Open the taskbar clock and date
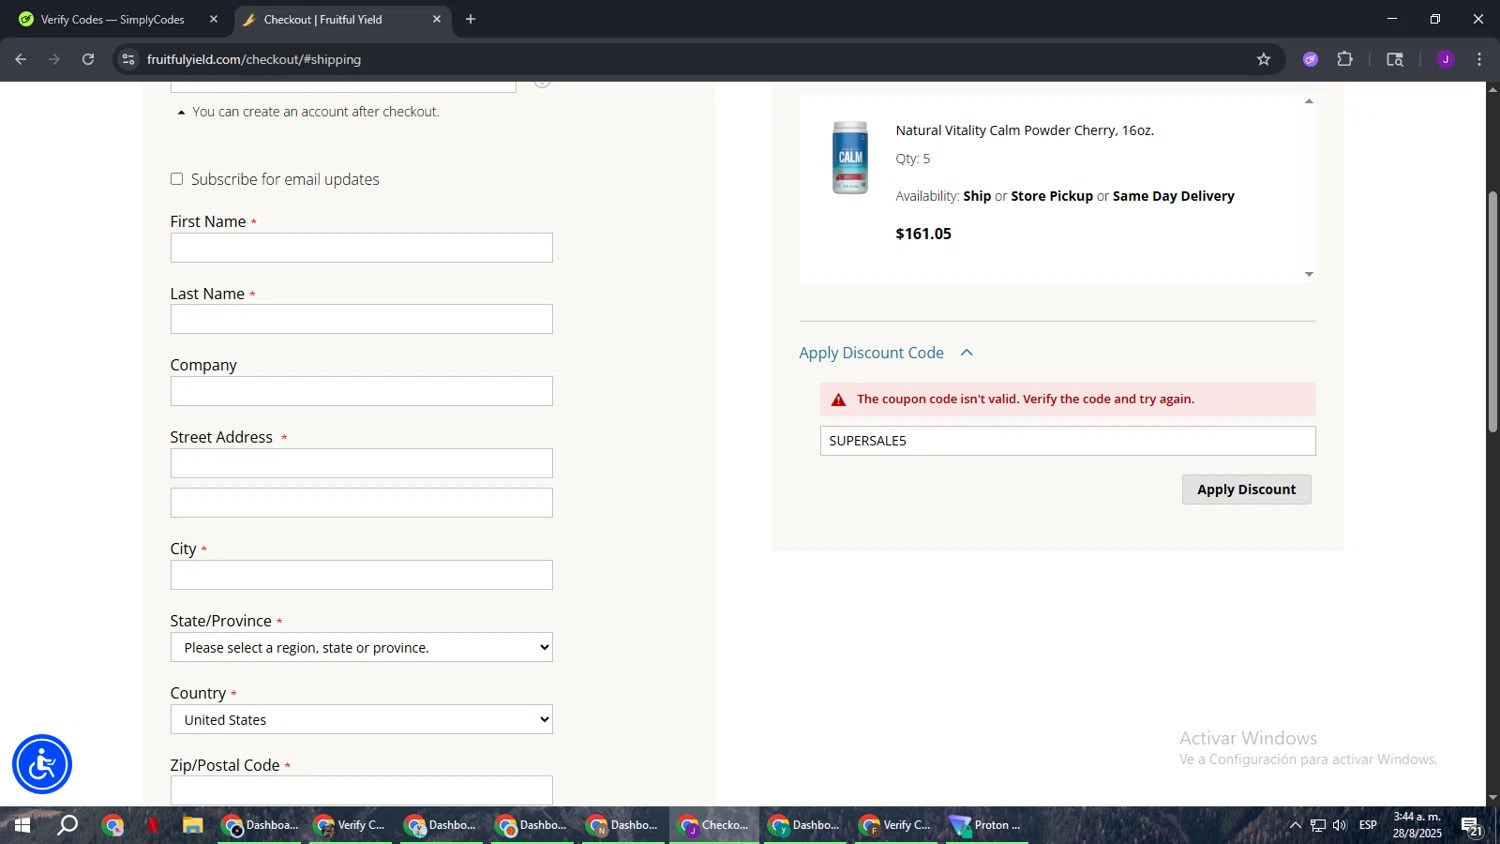This screenshot has width=1500, height=844. point(1417,825)
